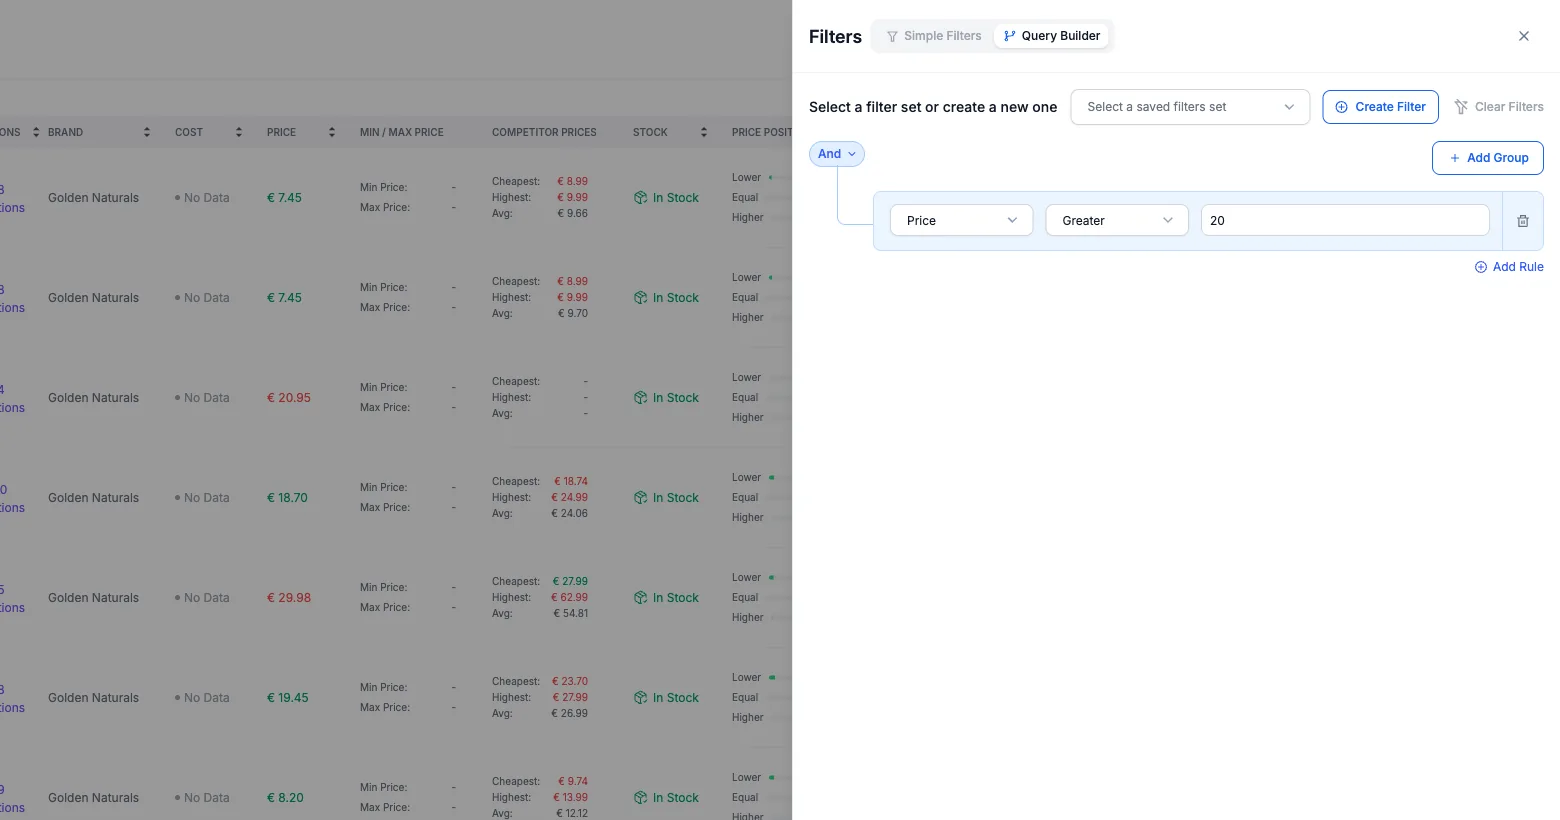Screen dimensions: 1560x820
Task: Click the value input containing 20
Action: (1345, 220)
